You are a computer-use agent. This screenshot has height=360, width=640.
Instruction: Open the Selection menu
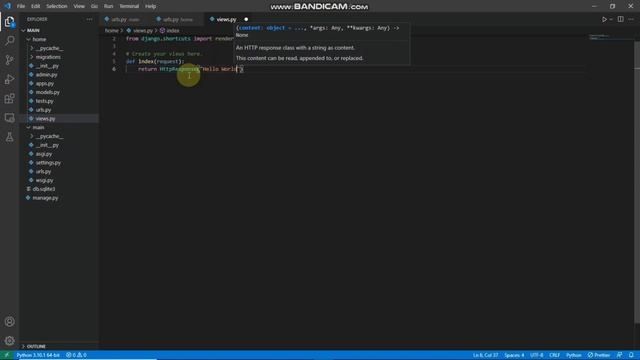click(57, 6)
